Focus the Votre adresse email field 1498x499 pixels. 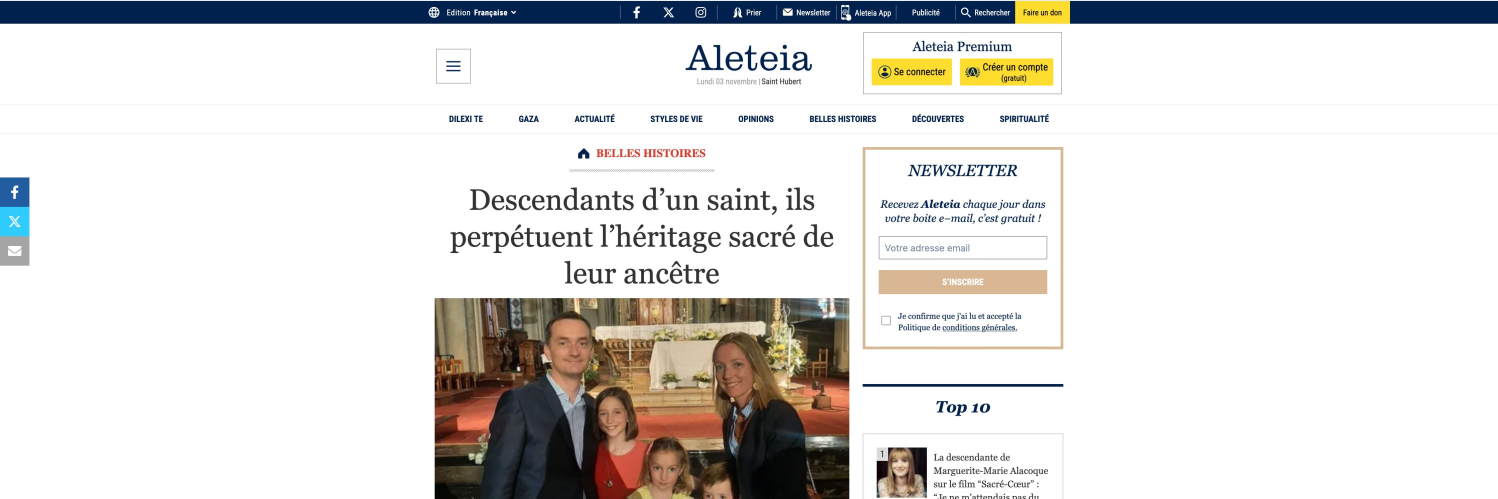(963, 248)
